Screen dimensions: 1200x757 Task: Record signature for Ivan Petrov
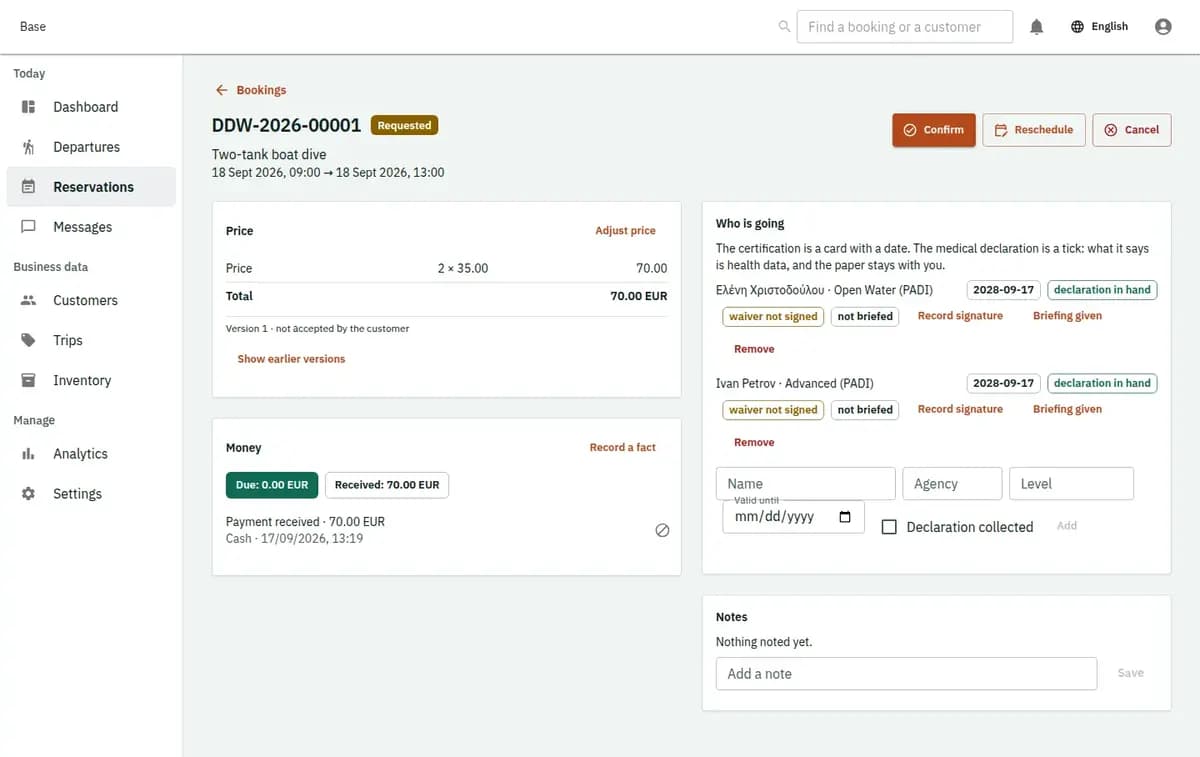click(960, 409)
